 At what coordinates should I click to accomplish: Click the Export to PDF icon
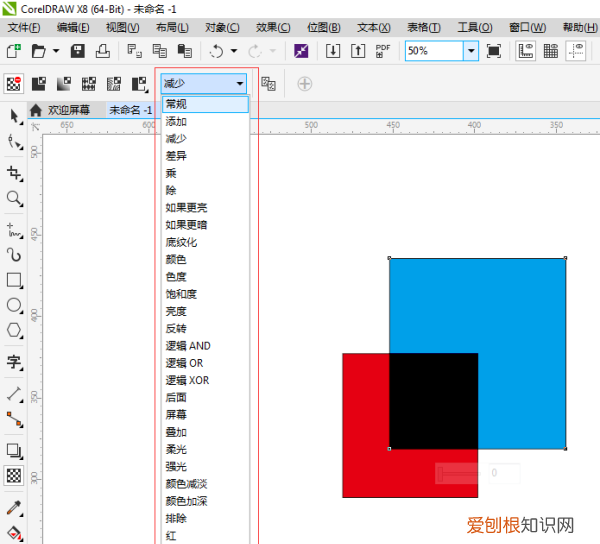click(382, 50)
